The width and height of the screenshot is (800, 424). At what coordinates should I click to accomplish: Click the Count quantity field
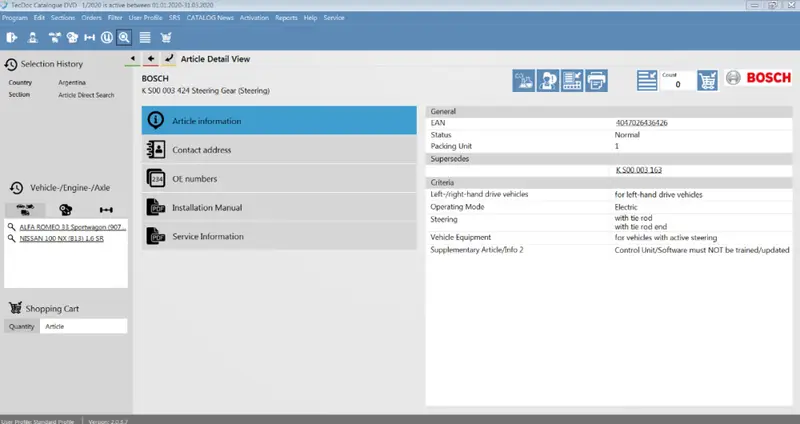[678, 81]
